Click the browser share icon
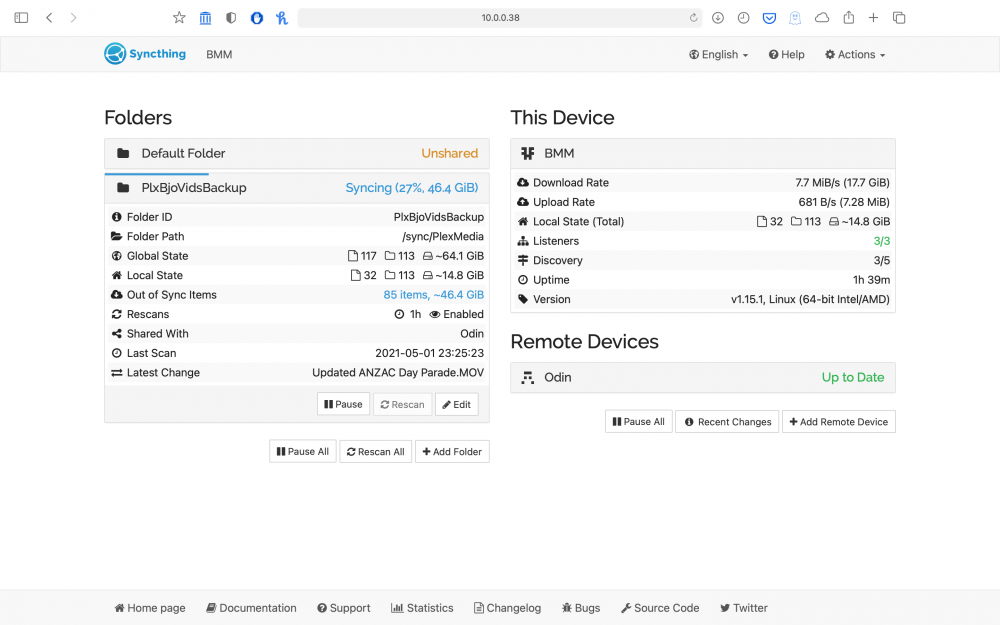The height and width of the screenshot is (625, 1000). (848, 18)
